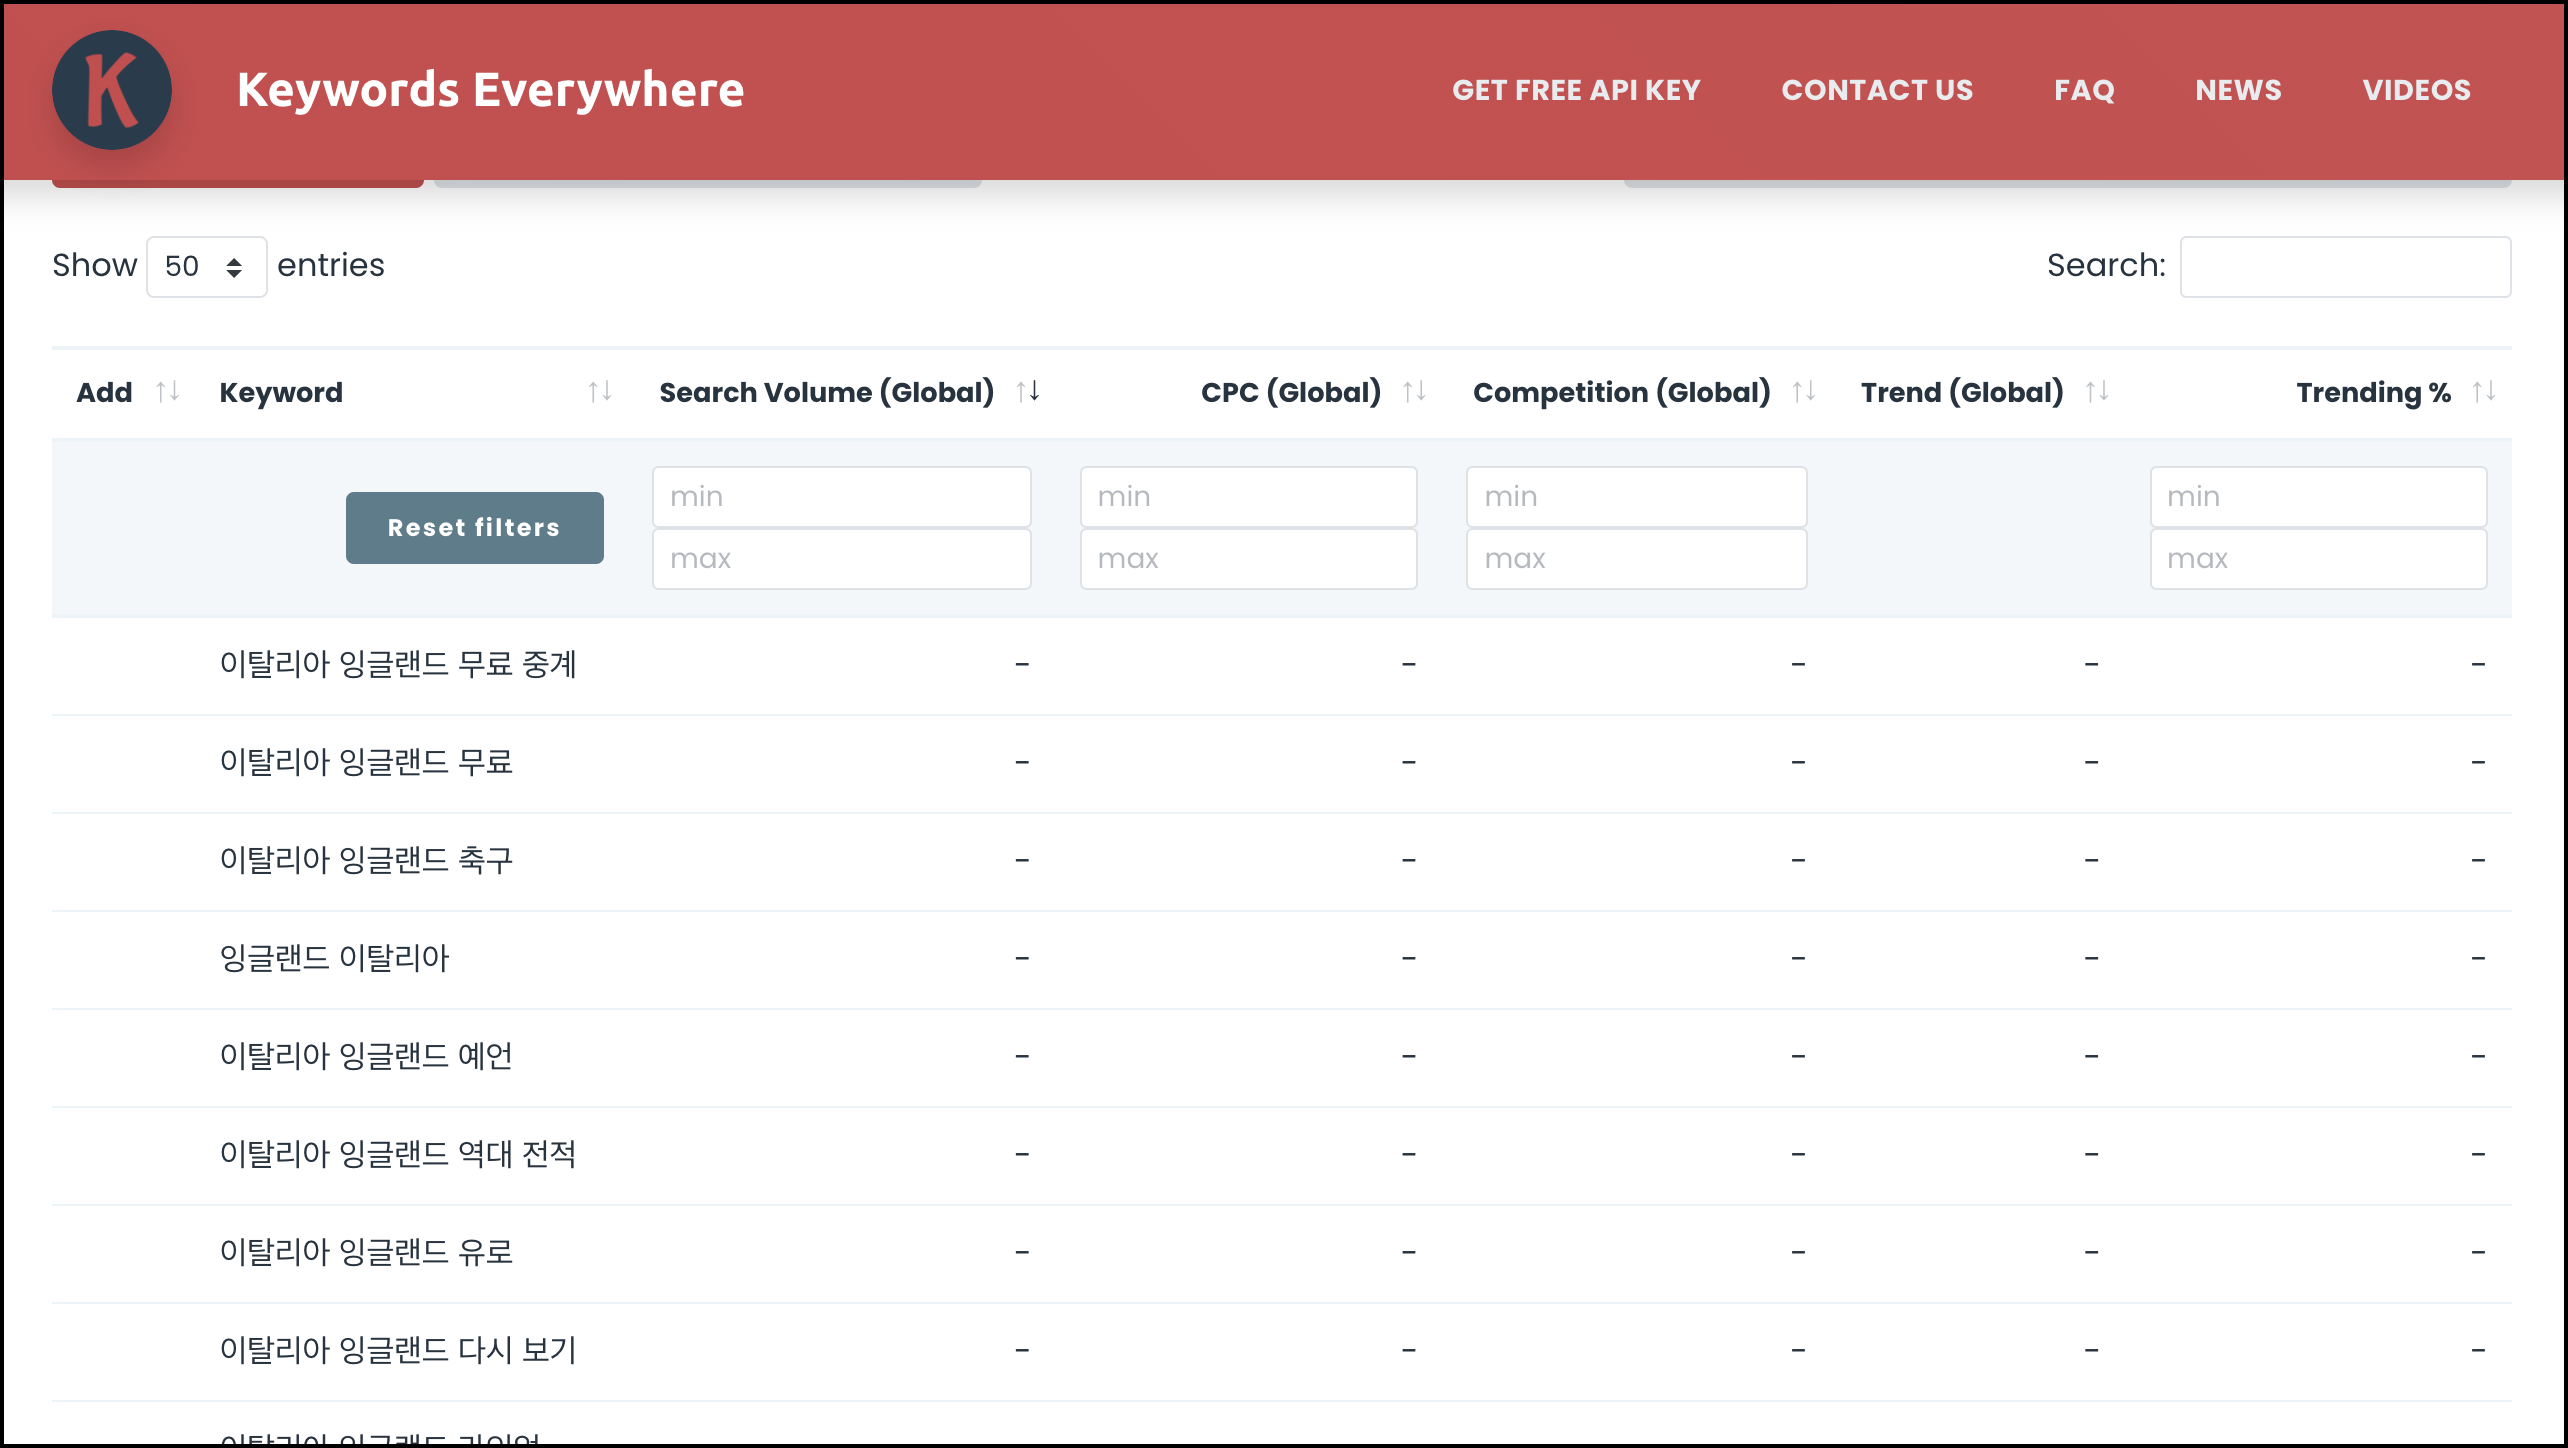Sort by Competition (Global) arrows

[x=1804, y=391]
